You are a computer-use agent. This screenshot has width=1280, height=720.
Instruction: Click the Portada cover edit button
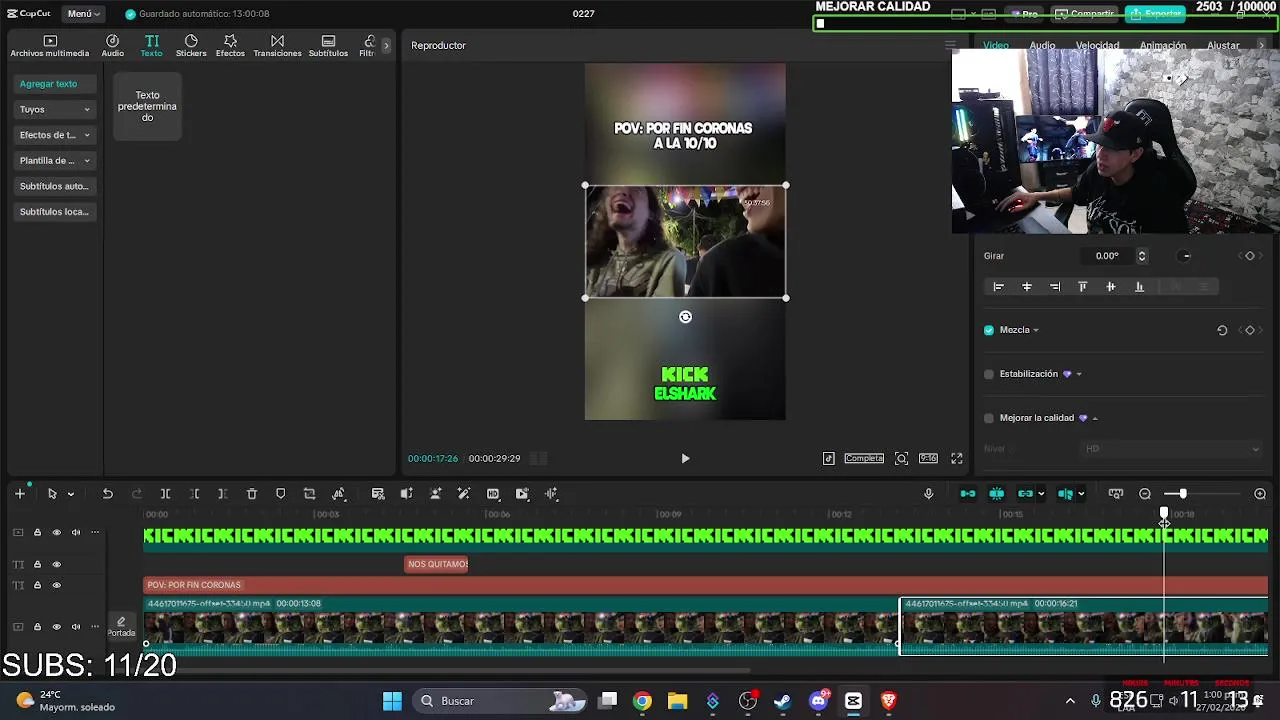[121, 627]
